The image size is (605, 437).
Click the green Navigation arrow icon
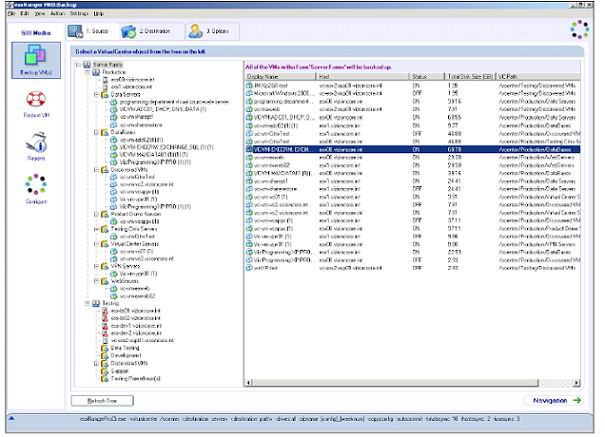(x=579, y=400)
